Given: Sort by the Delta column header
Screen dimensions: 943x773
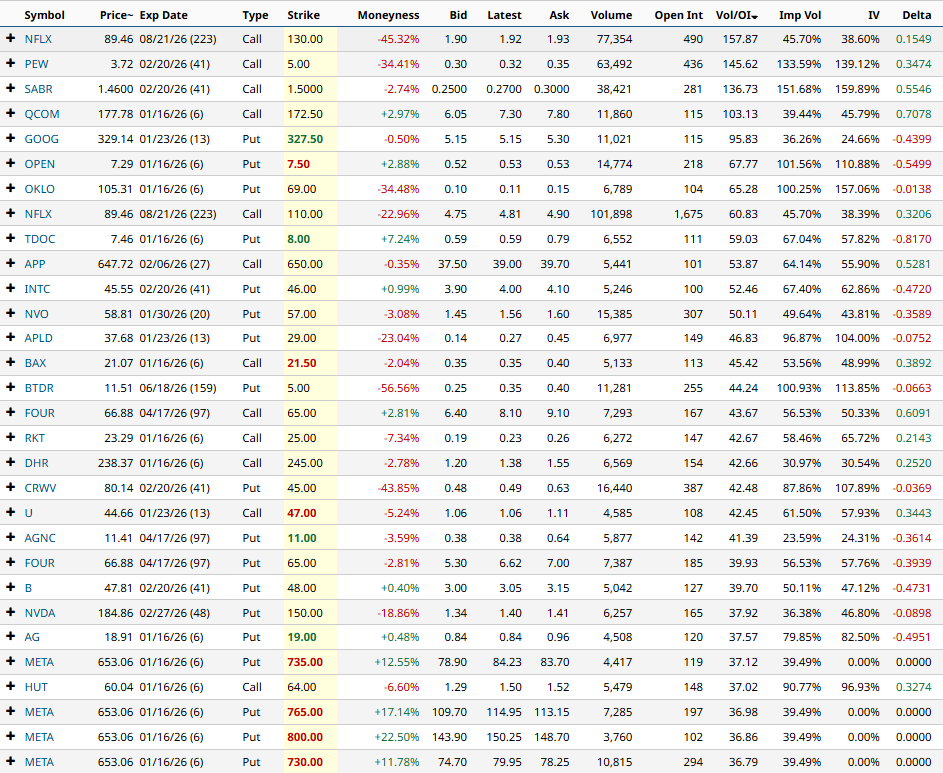Looking at the screenshot, I should [x=917, y=15].
